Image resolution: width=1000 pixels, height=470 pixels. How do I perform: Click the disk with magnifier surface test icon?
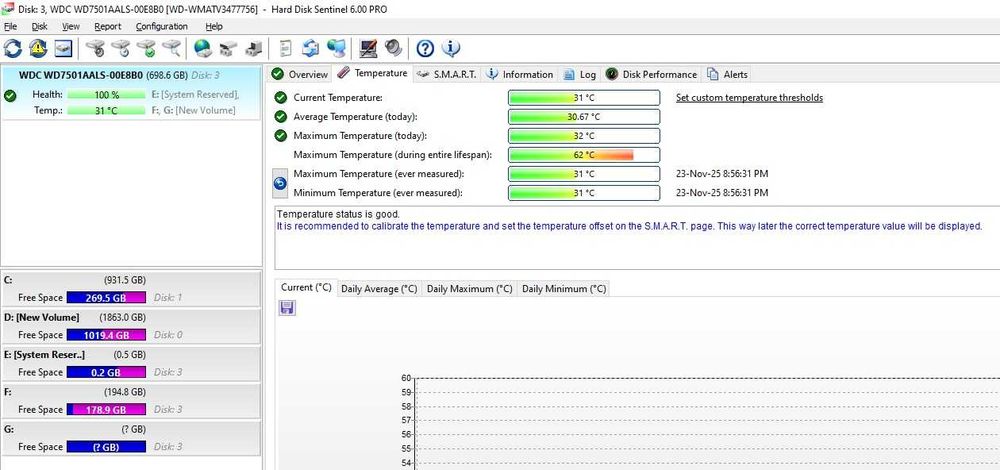[x=171, y=48]
